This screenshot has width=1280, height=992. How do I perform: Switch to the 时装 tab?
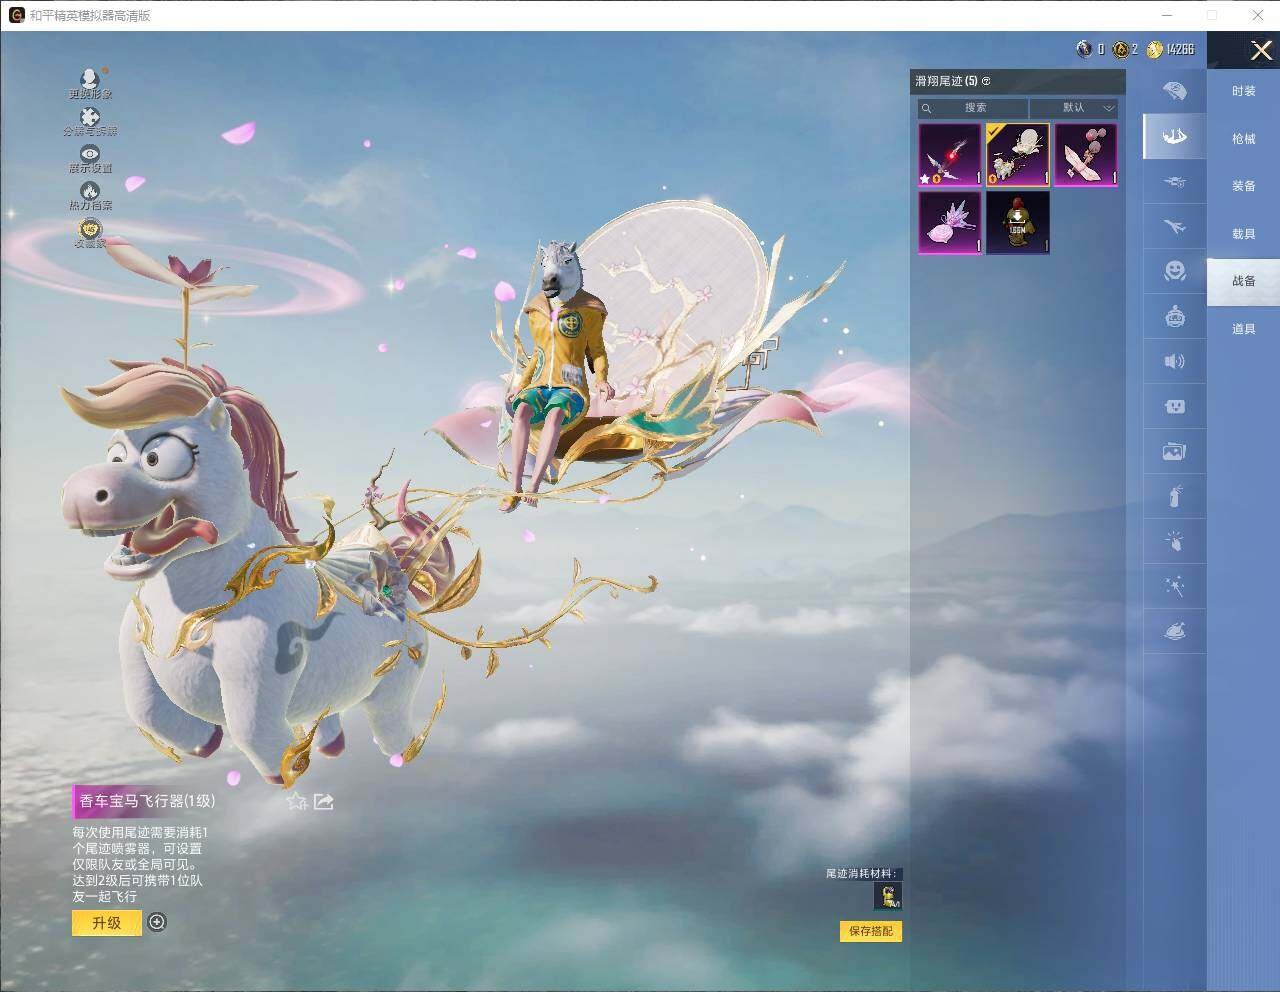1243,91
